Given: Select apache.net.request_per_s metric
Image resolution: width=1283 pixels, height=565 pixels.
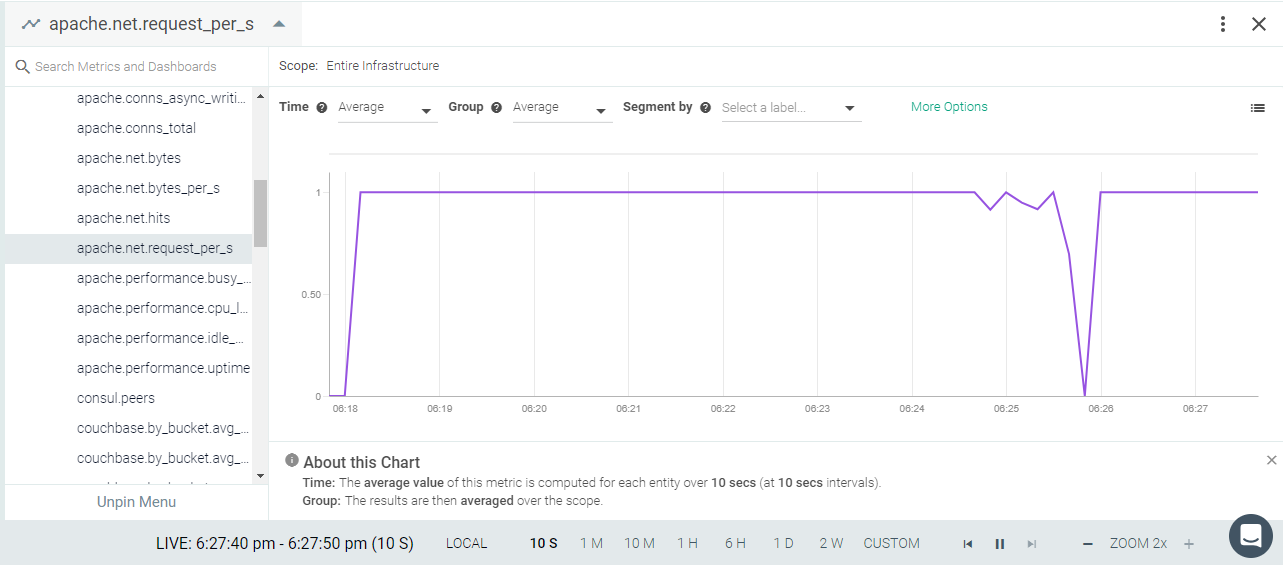Looking at the screenshot, I should [x=128, y=248].
